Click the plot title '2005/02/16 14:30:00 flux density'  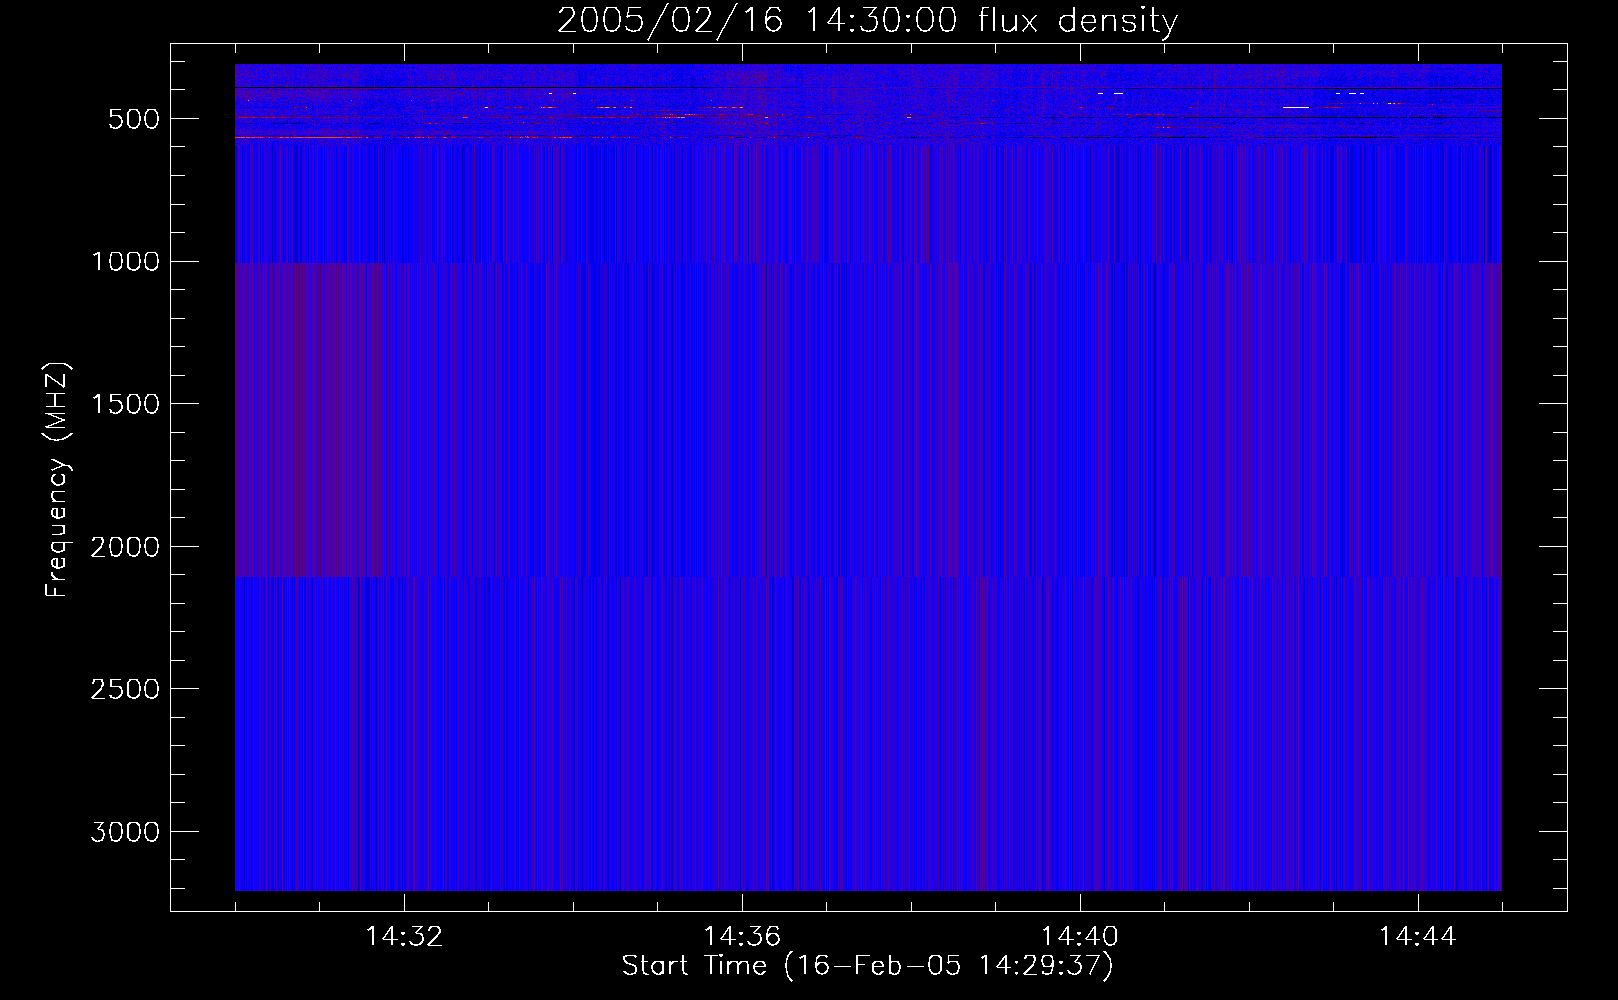coord(867,21)
